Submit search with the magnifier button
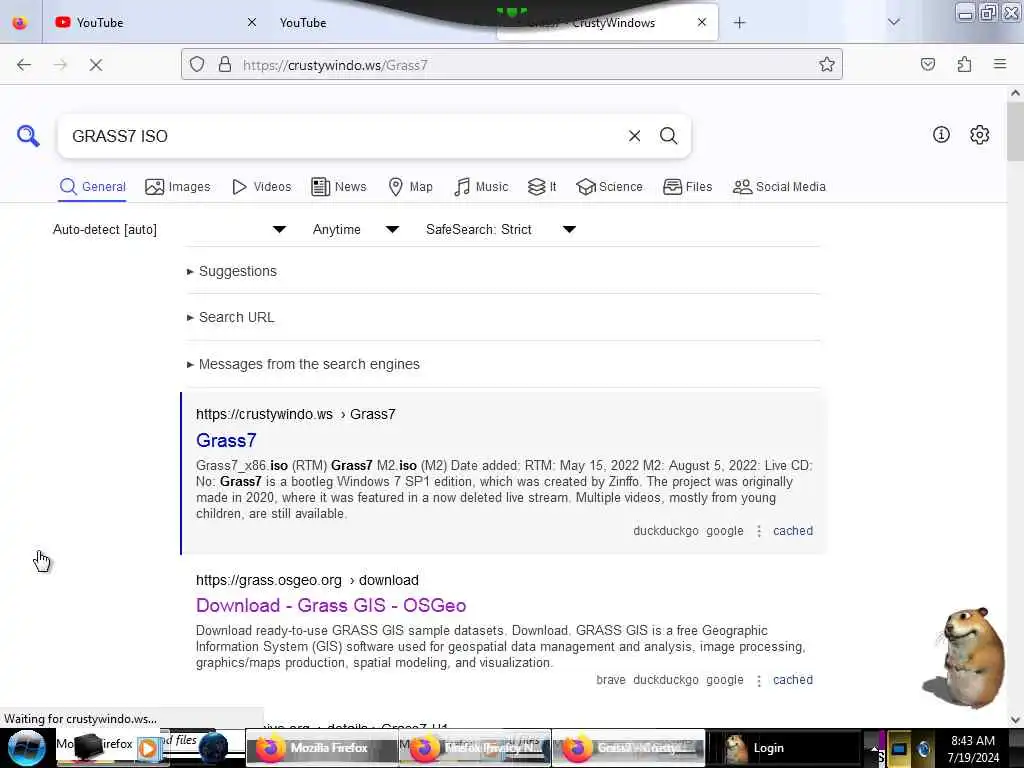 click(x=668, y=136)
